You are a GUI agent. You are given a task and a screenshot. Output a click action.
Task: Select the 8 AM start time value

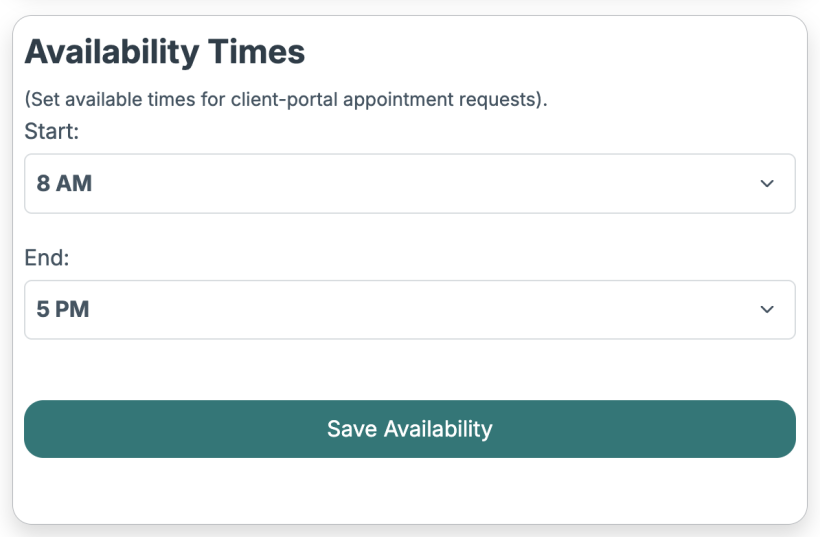coord(64,184)
